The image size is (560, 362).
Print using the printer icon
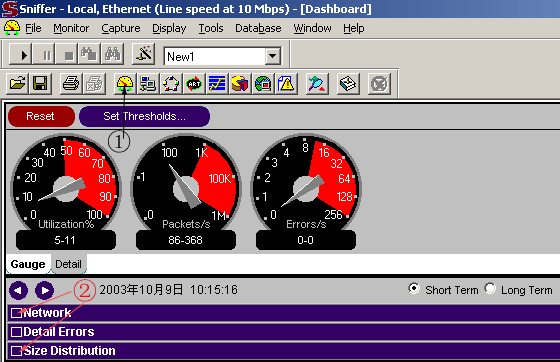(x=71, y=84)
